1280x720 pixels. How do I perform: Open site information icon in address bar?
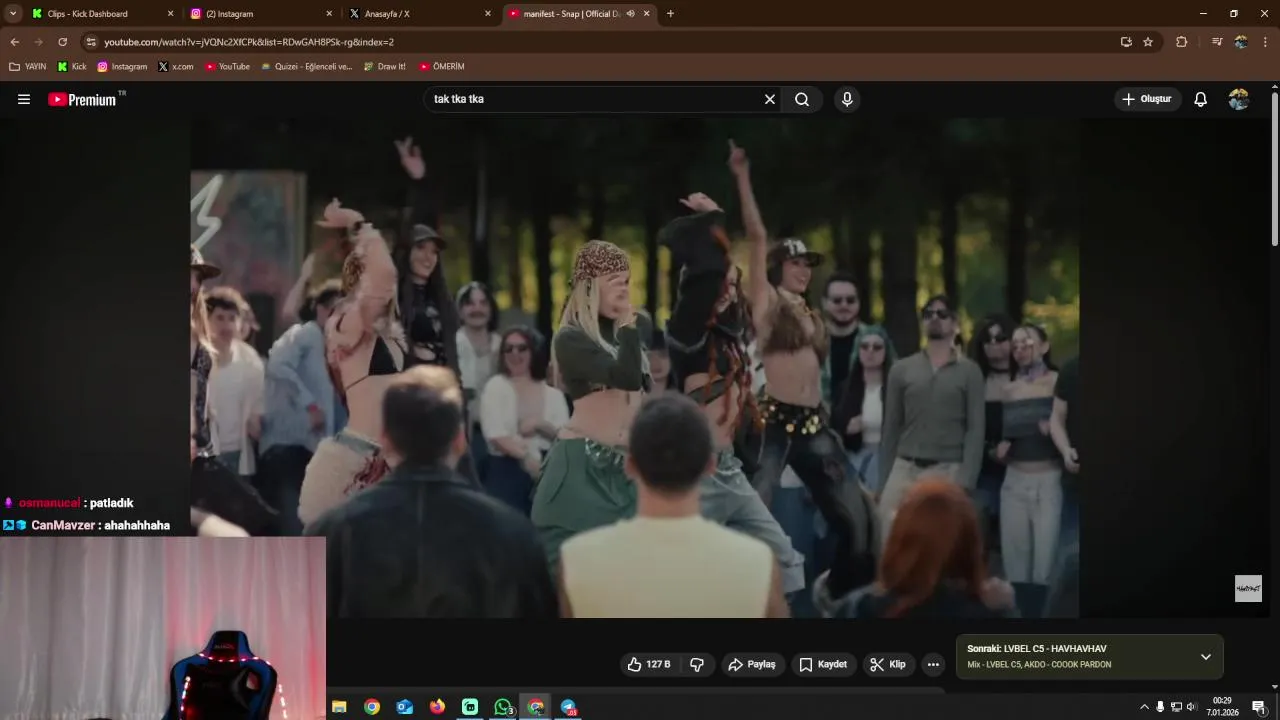(x=91, y=42)
